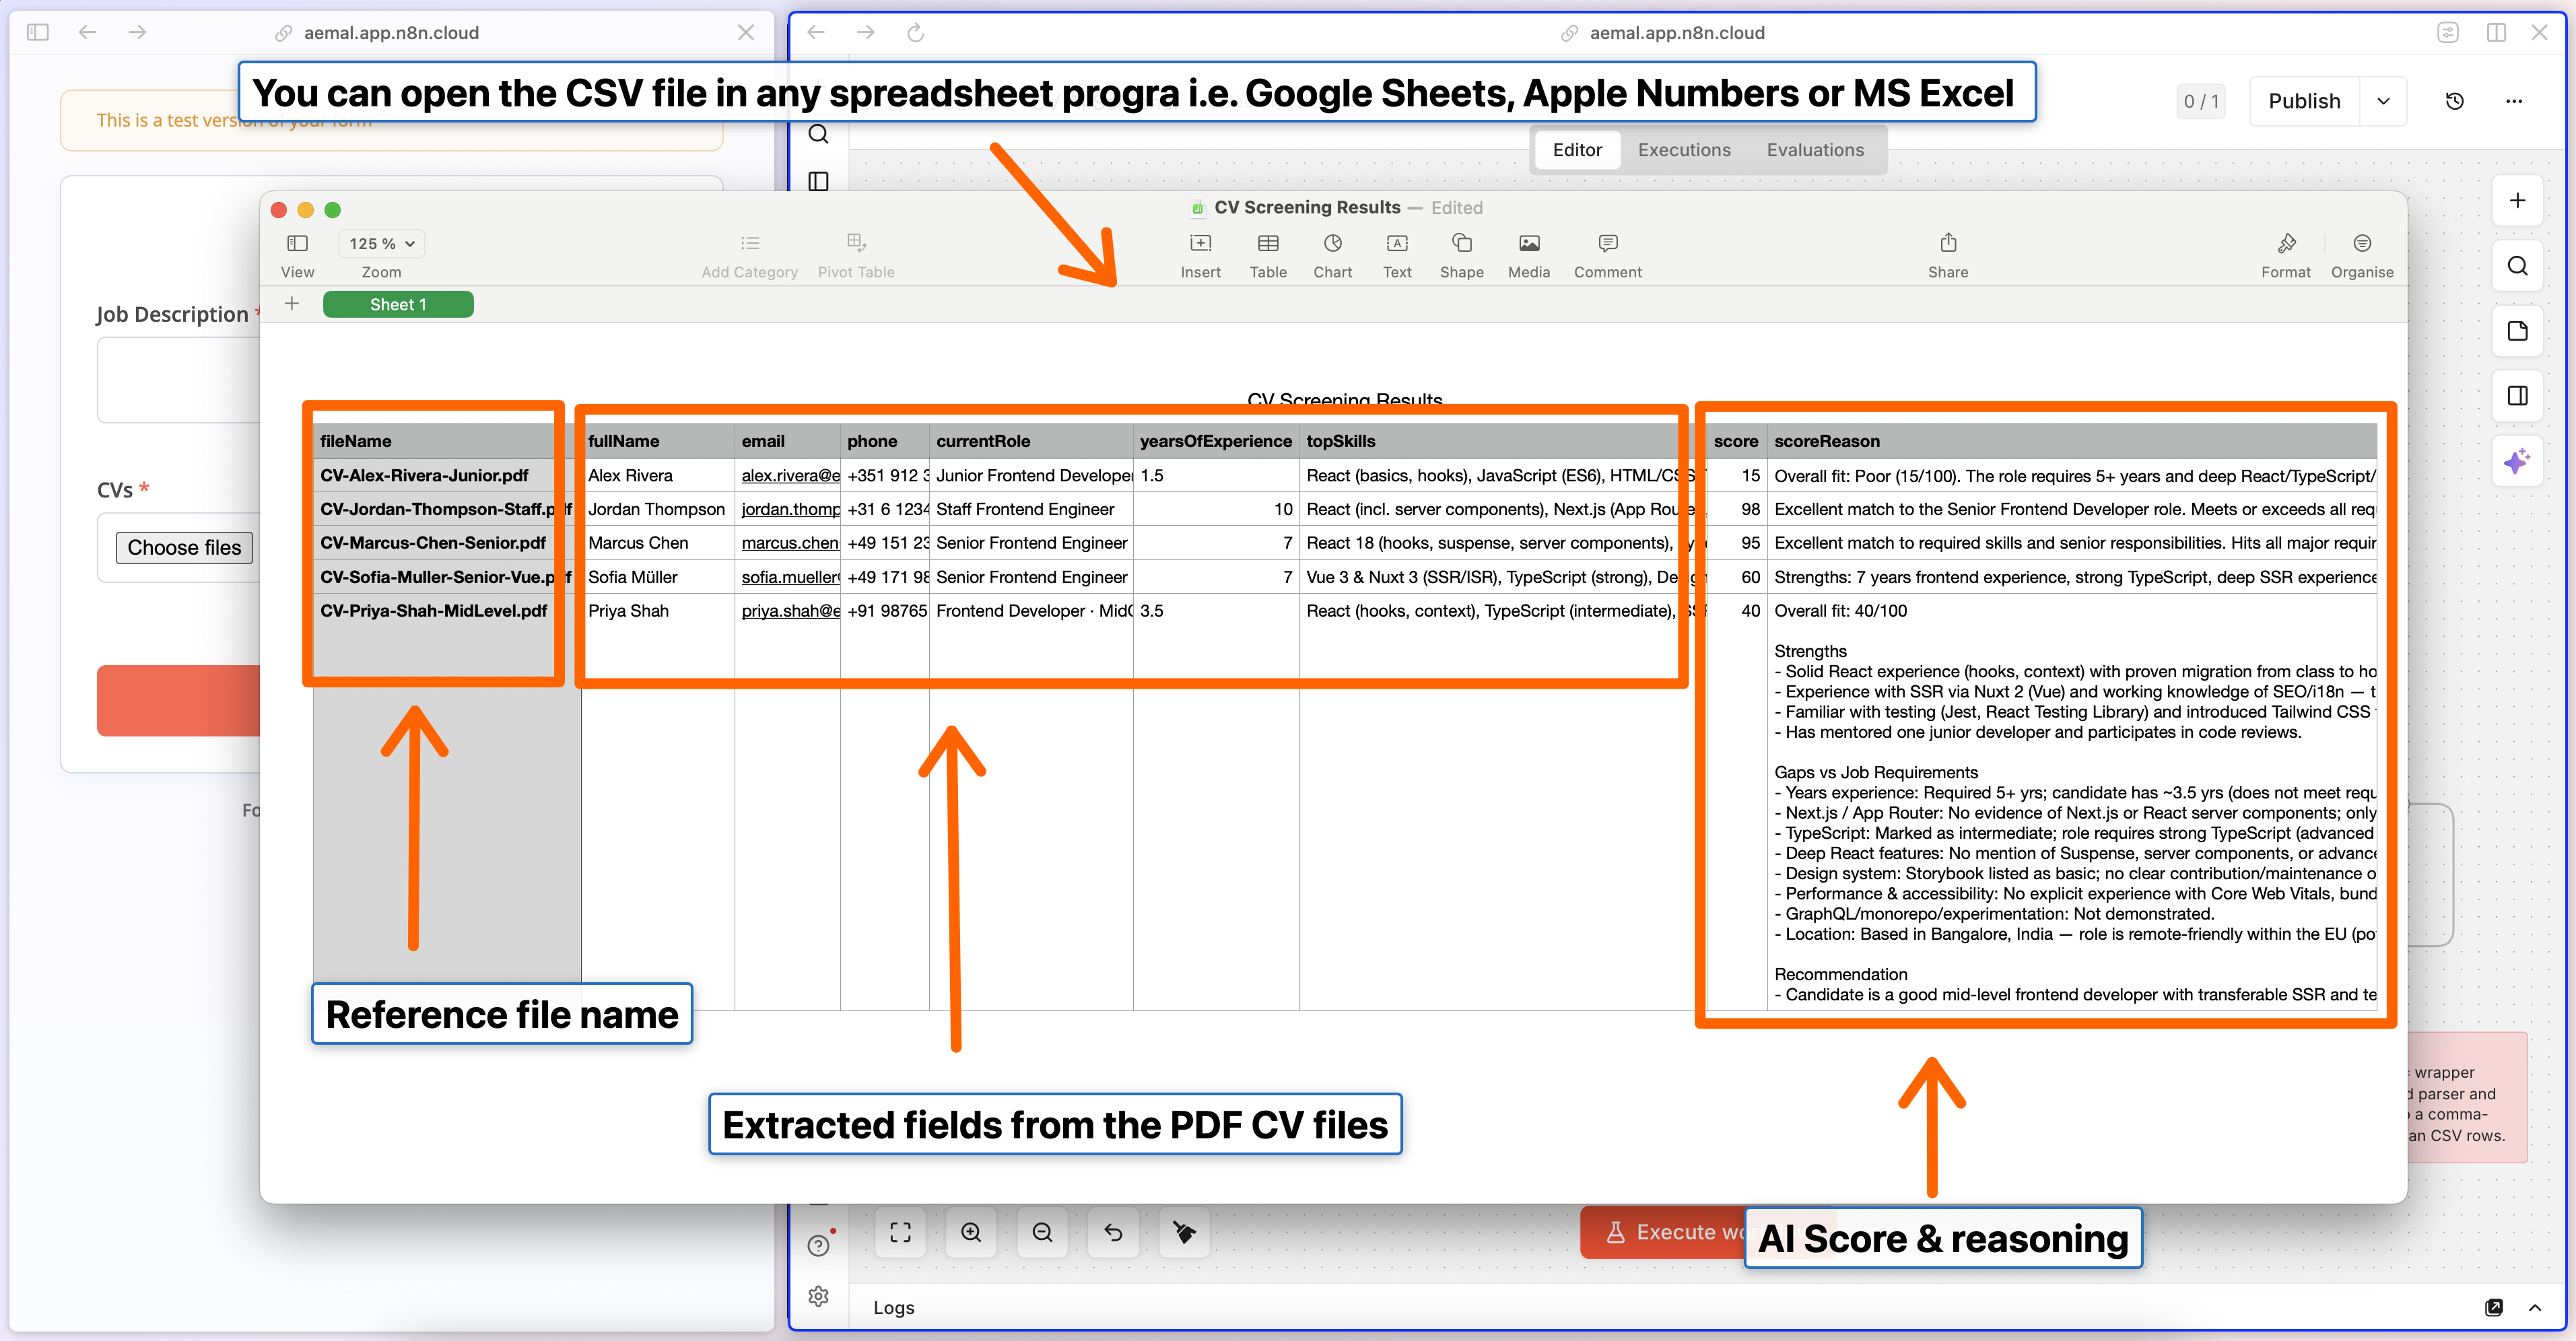Open the three-dot more menu in n8n
The height and width of the screenshot is (1341, 2576).
point(2514,101)
